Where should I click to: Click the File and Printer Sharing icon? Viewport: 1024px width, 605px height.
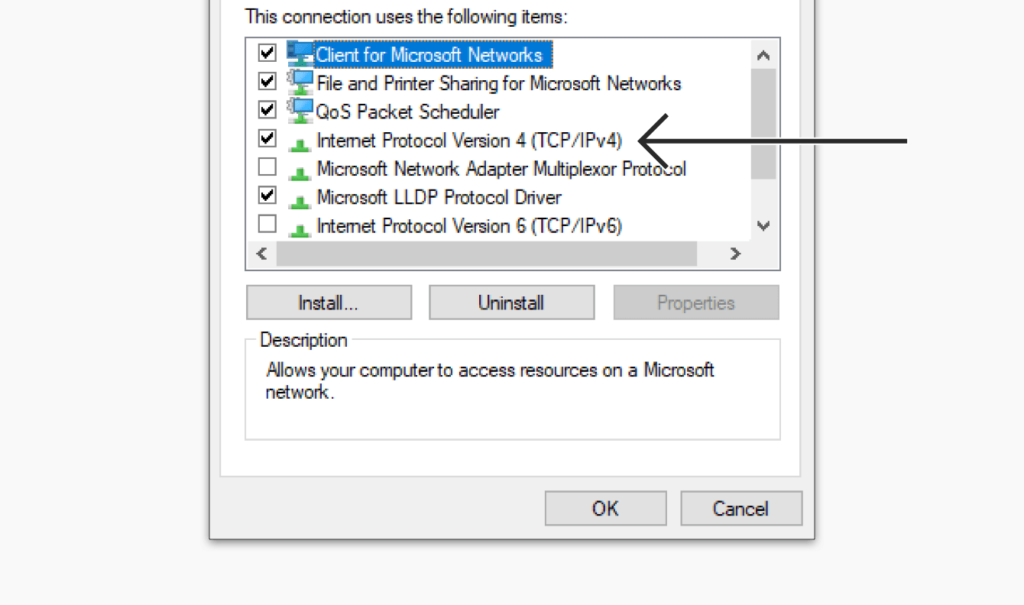coord(299,81)
